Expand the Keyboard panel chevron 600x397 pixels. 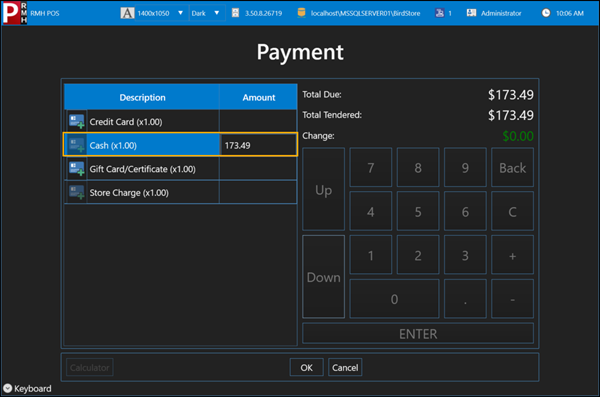tap(7, 388)
